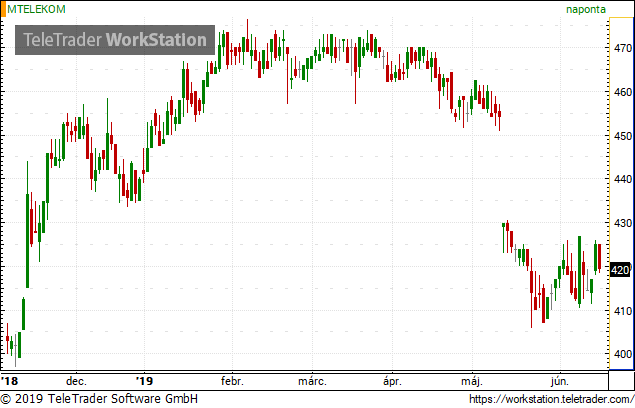Click the 'dec.' date axis label
This screenshot has width=635, height=408.
(76, 381)
